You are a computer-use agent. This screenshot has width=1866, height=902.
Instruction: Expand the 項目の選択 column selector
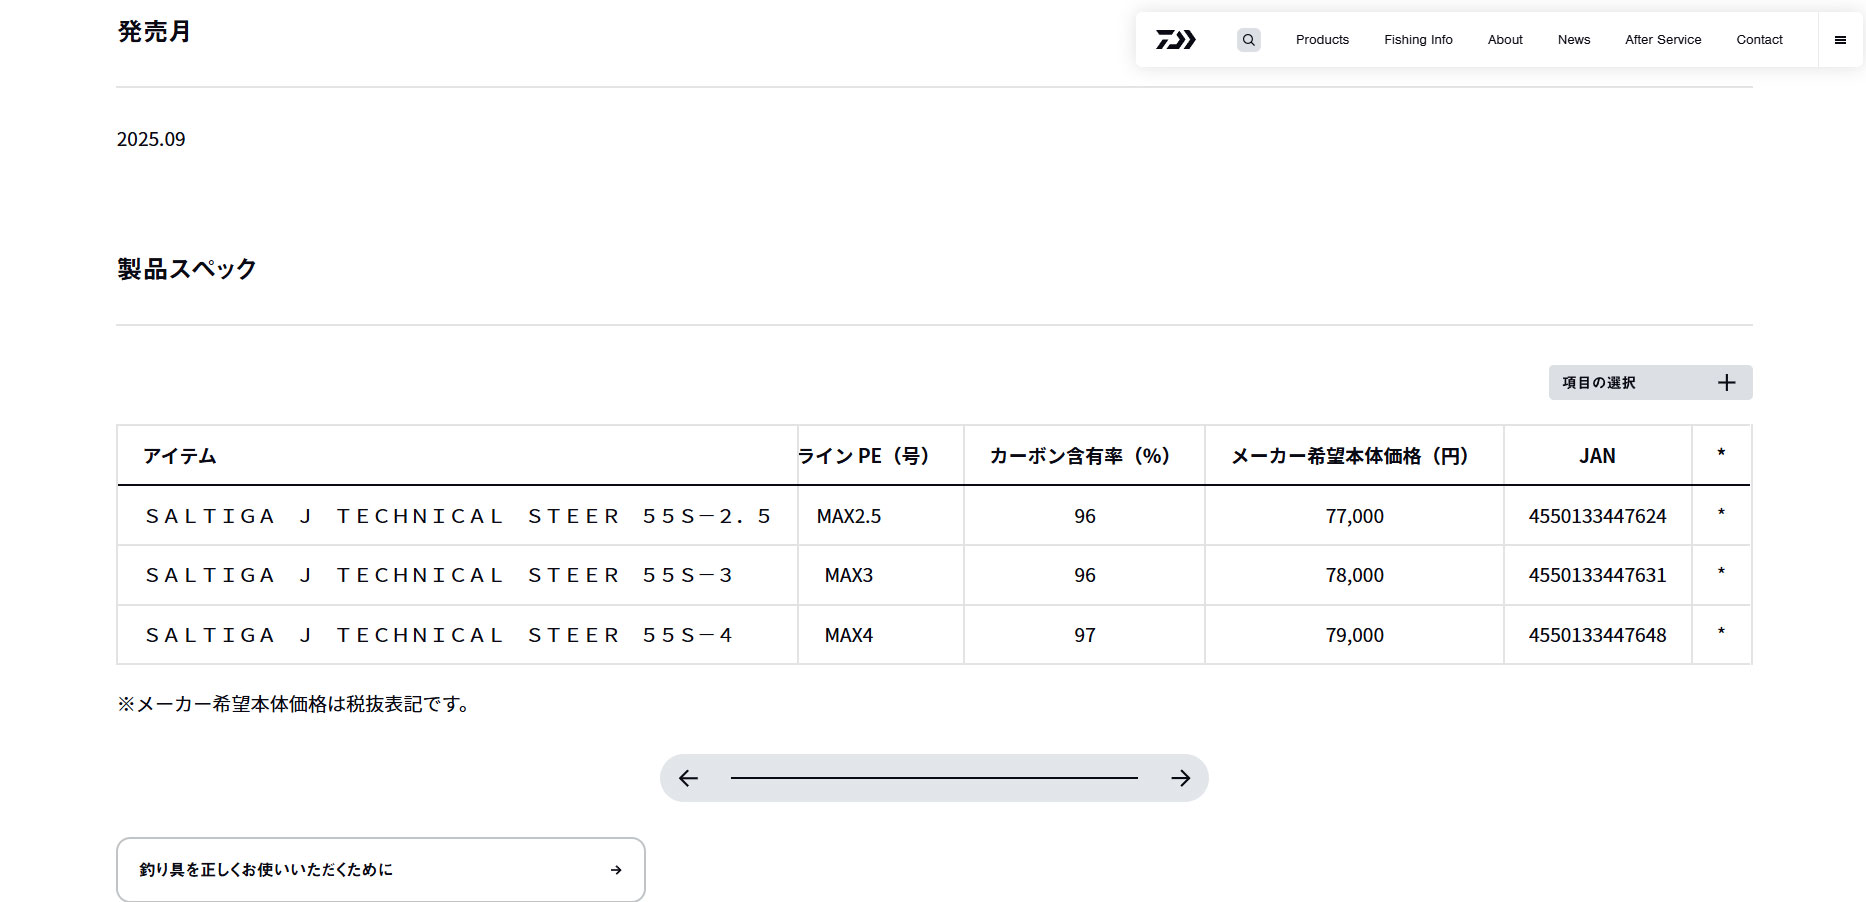(x=1650, y=383)
